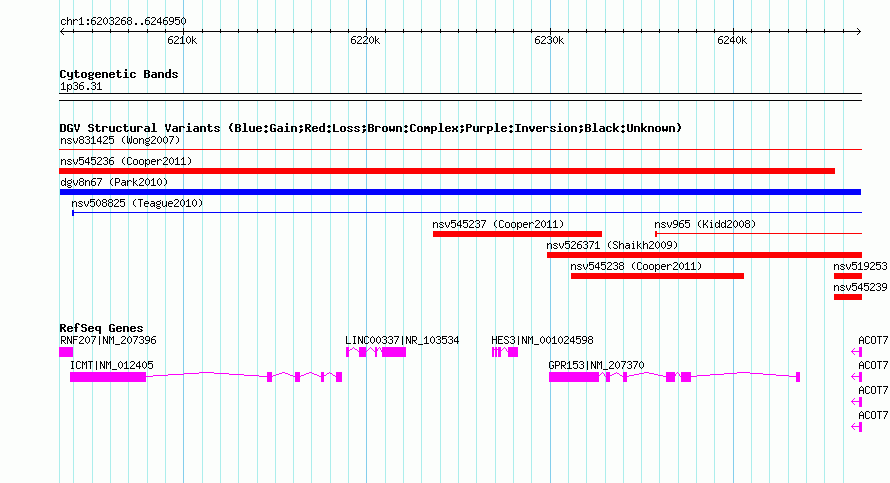Click the nsv545238 (Cooper2011) variant label
This screenshot has width=890, height=483.
(636, 266)
